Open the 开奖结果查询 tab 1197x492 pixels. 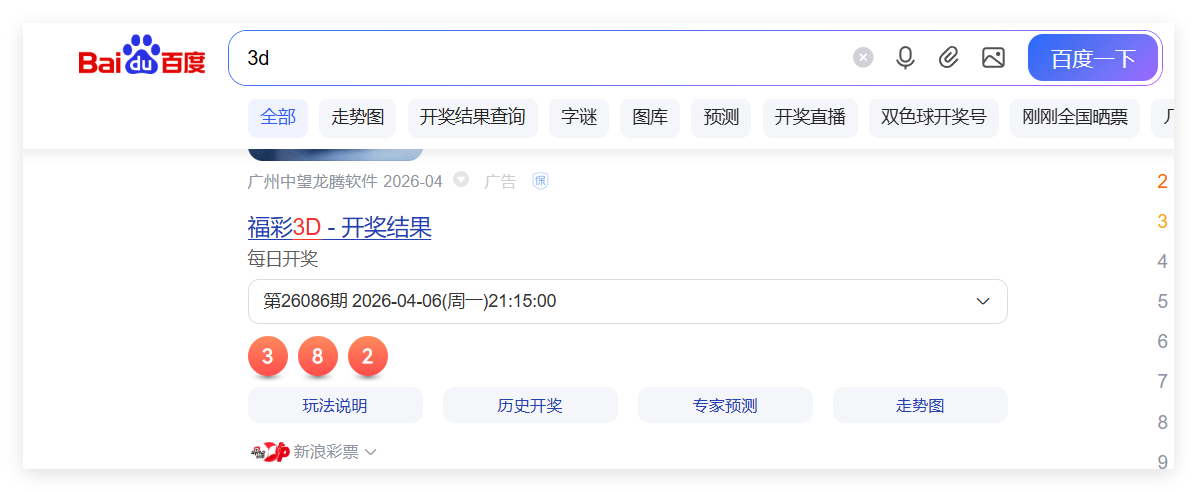472,117
